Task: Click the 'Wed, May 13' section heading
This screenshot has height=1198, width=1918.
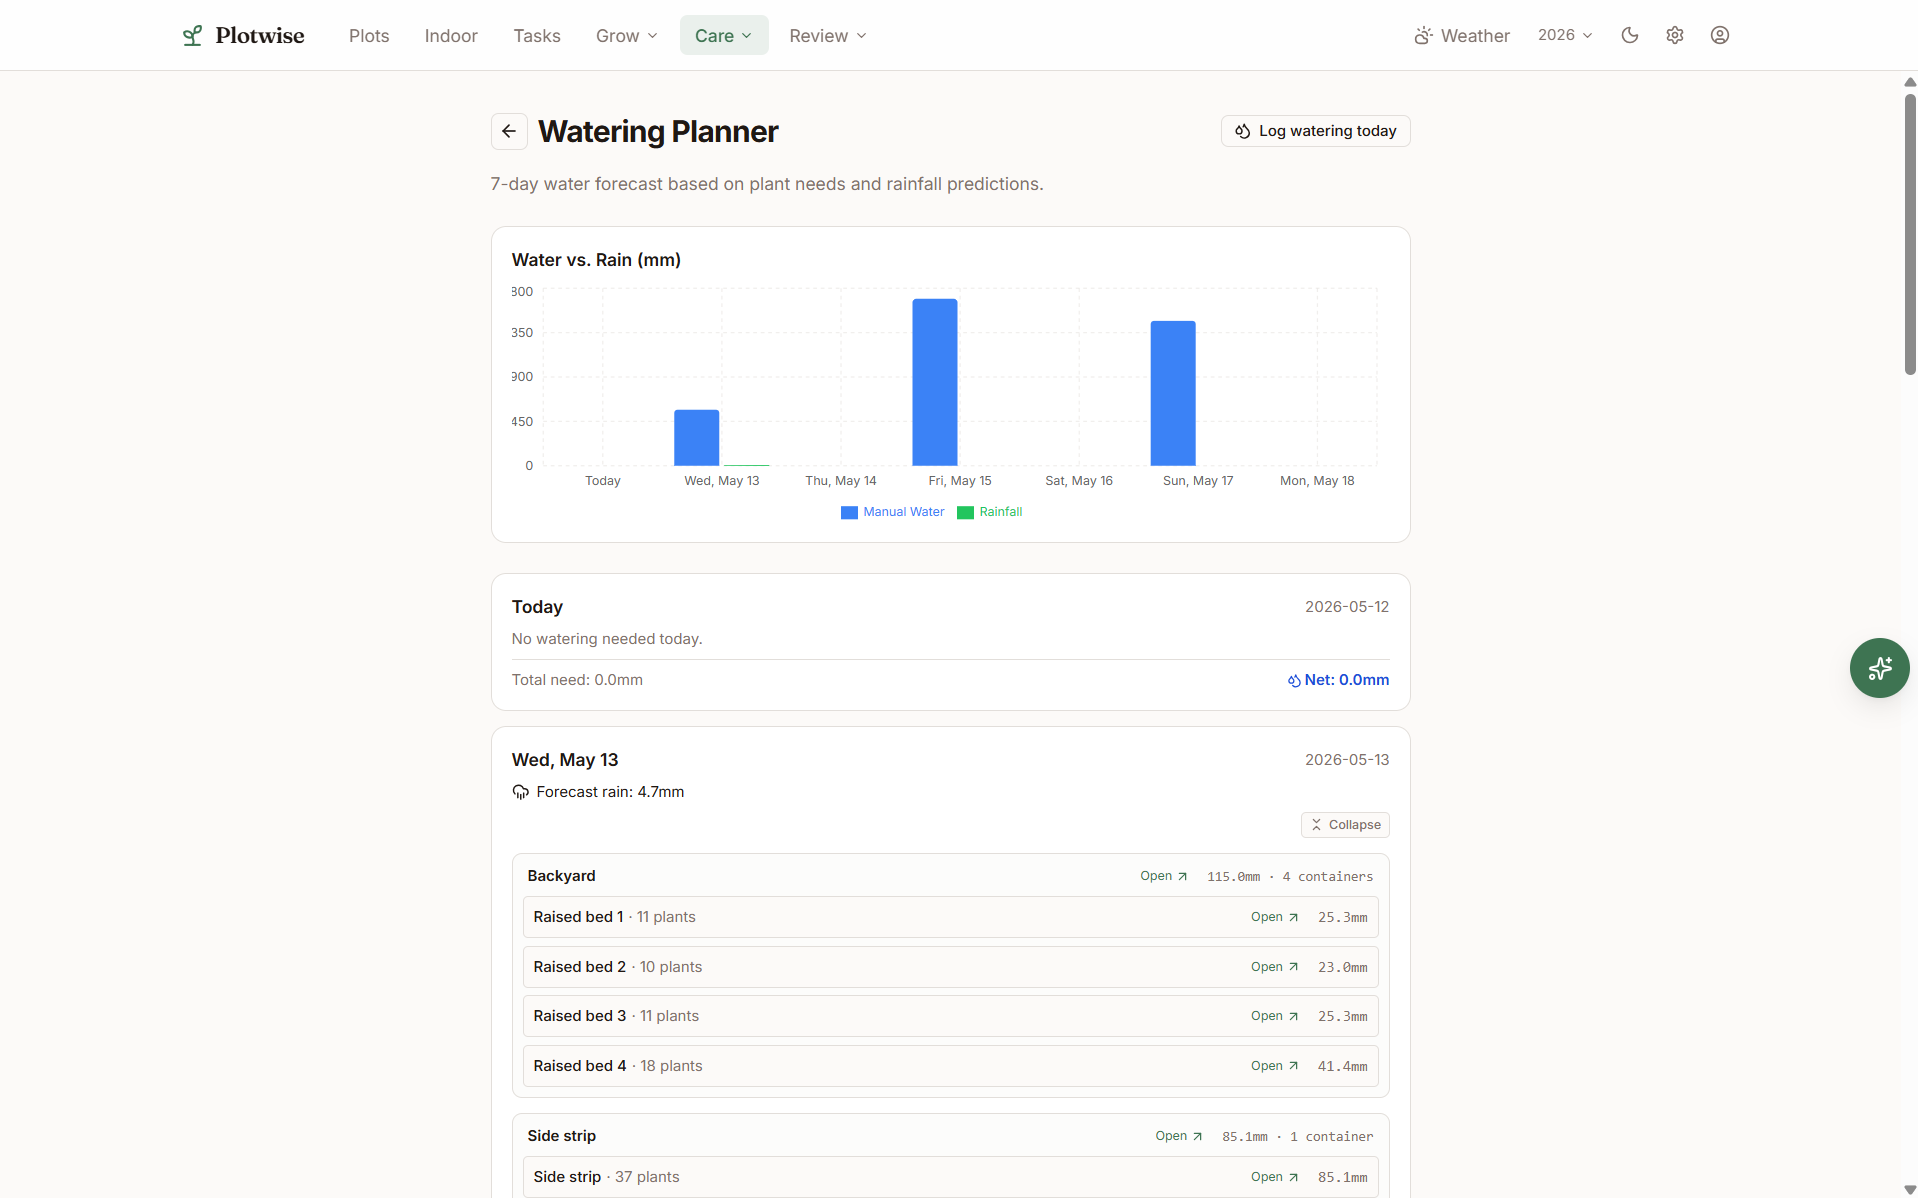Action: click(565, 760)
